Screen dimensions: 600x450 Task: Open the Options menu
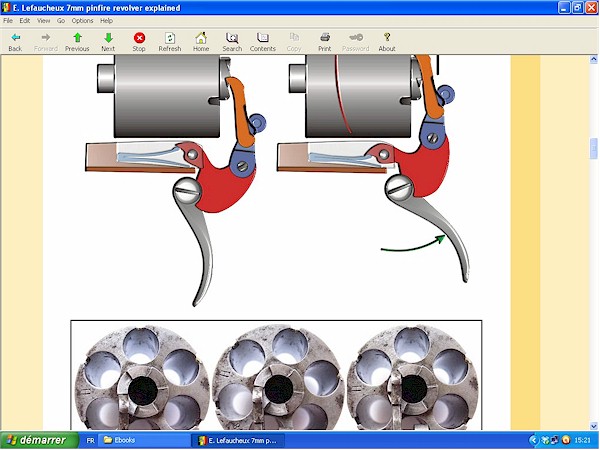point(82,21)
